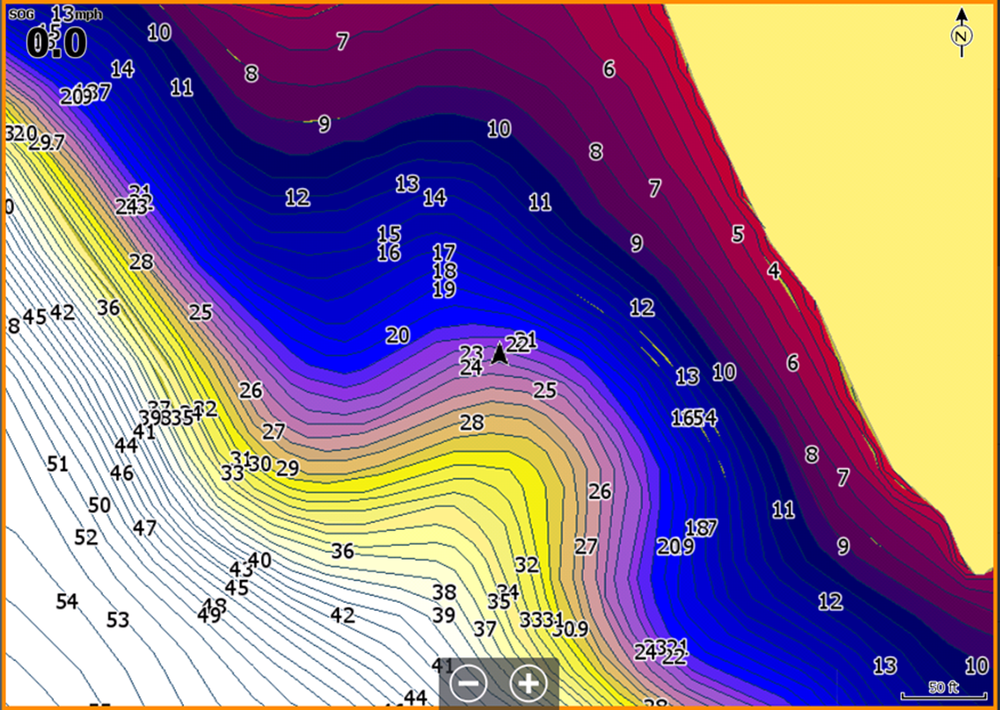Image resolution: width=1000 pixels, height=710 pixels.
Task: Select the boat position arrow on chart
Action: pos(499,353)
